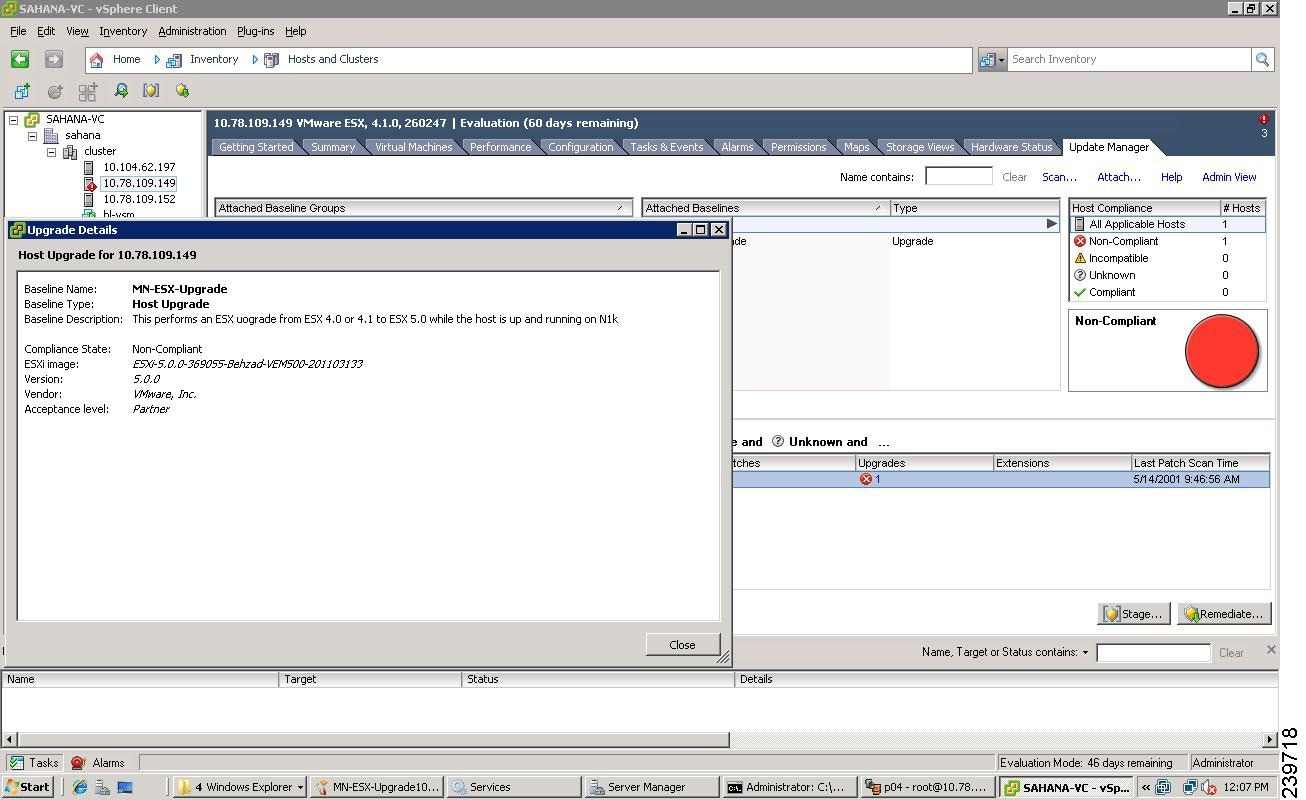Click the Stage... button
Image resolution: width=1306 pixels, height=800 pixels.
pyautogui.click(x=1134, y=614)
